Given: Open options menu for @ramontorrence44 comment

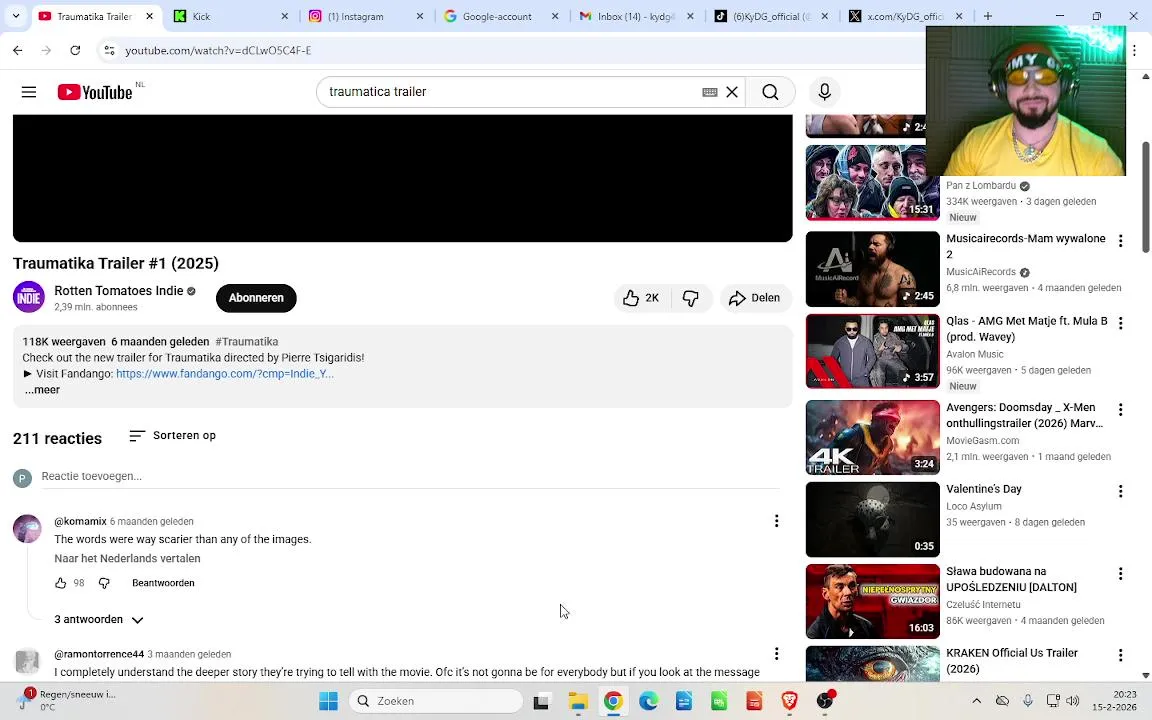Looking at the screenshot, I should (x=776, y=654).
